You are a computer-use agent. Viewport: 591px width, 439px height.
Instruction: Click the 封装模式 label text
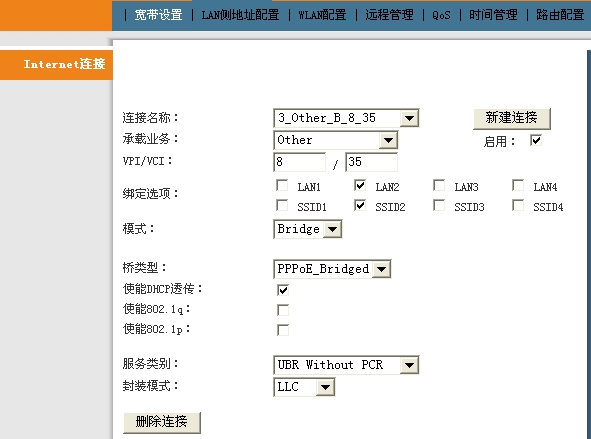tap(150, 386)
